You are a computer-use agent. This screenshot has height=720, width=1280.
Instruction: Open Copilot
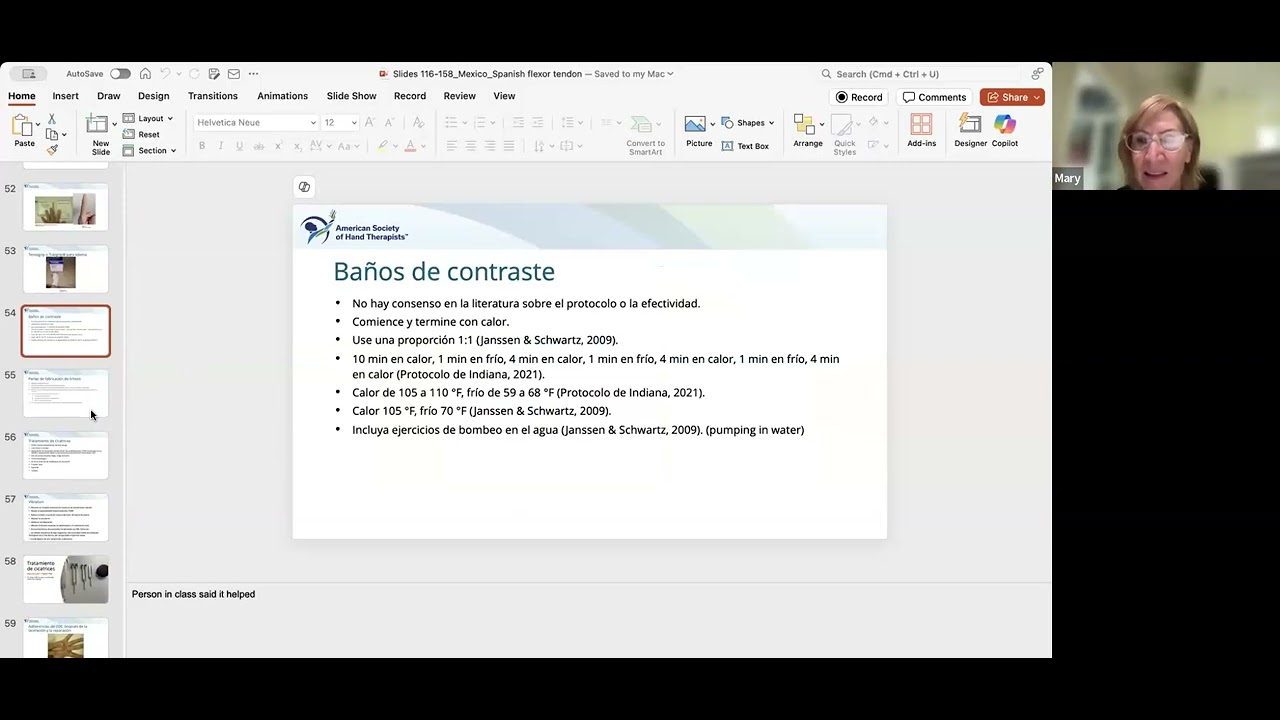click(1005, 129)
